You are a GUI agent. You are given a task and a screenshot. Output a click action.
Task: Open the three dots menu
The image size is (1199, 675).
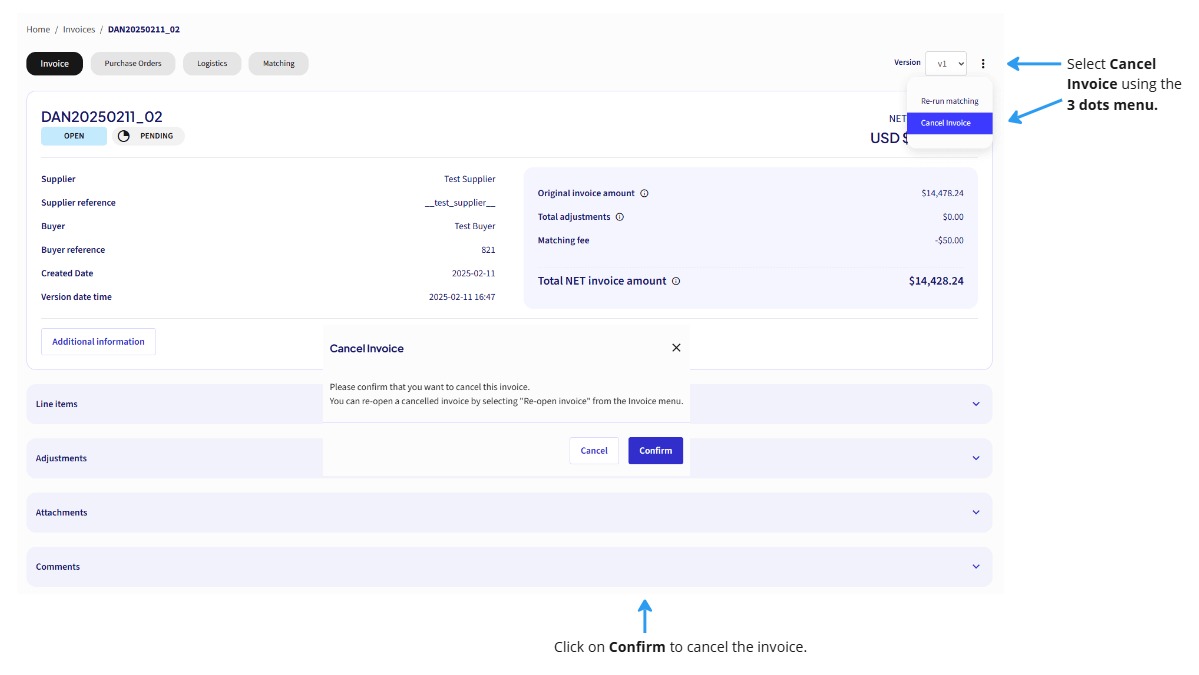983,63
